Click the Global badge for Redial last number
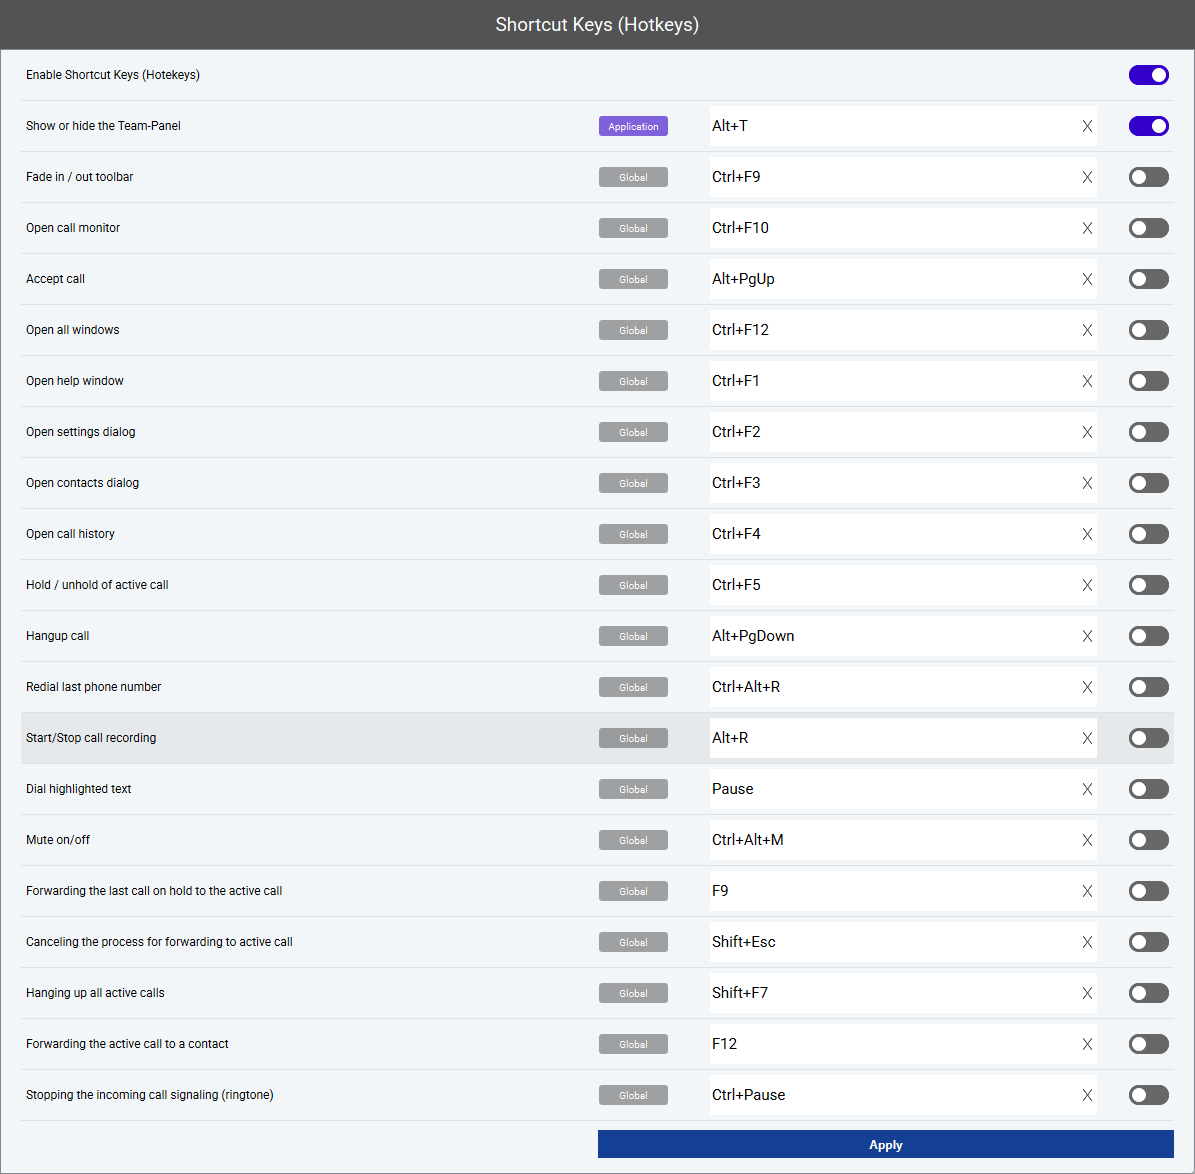The height and width of the screenshot is (1174, 1195). pos(633,688)
